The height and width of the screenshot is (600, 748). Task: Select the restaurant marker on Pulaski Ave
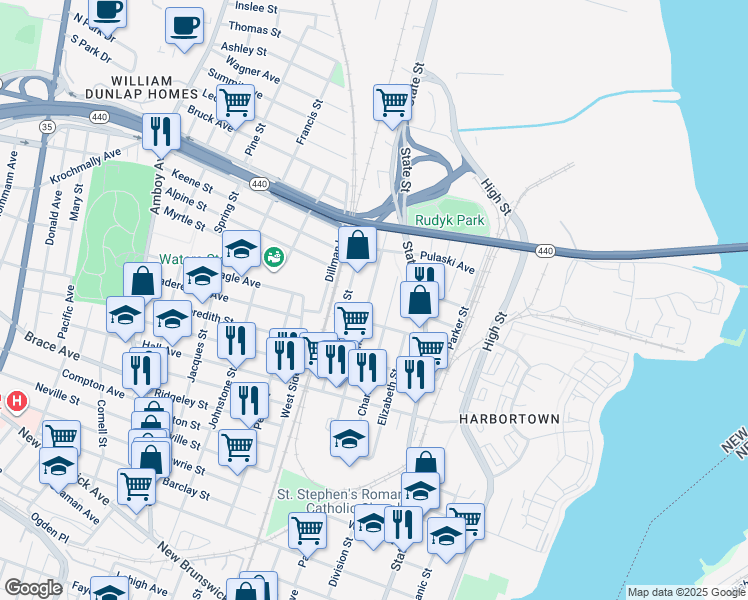[x=425, y=280]
